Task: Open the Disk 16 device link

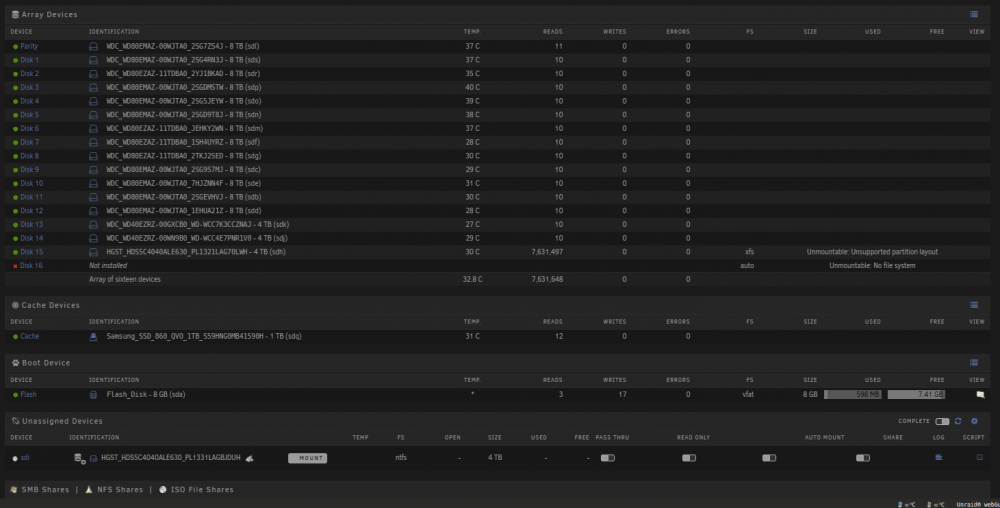Action: point(31,266)
